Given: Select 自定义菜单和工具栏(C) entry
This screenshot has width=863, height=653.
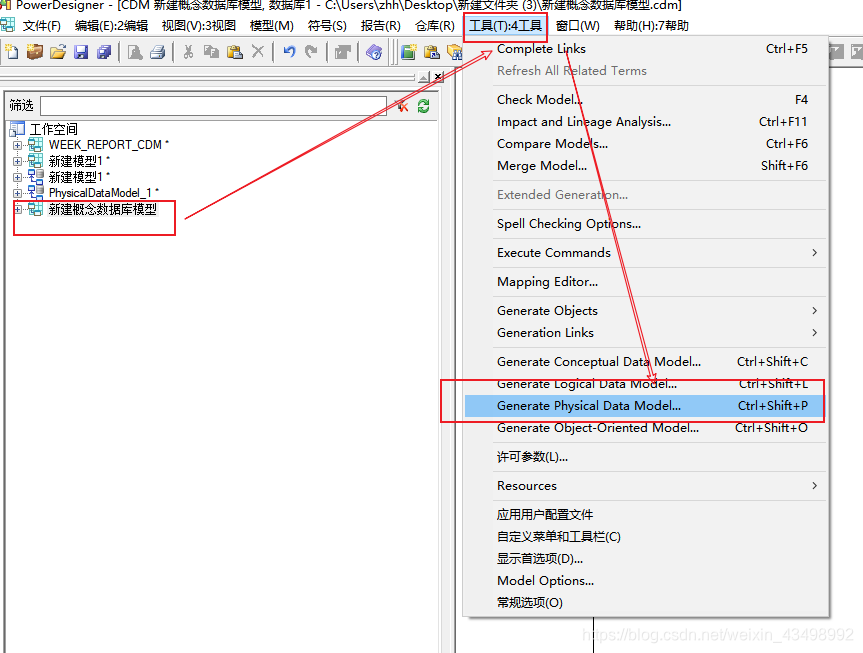Looking at the screenshot, I should pyautogui.click(x=644, y=536).
